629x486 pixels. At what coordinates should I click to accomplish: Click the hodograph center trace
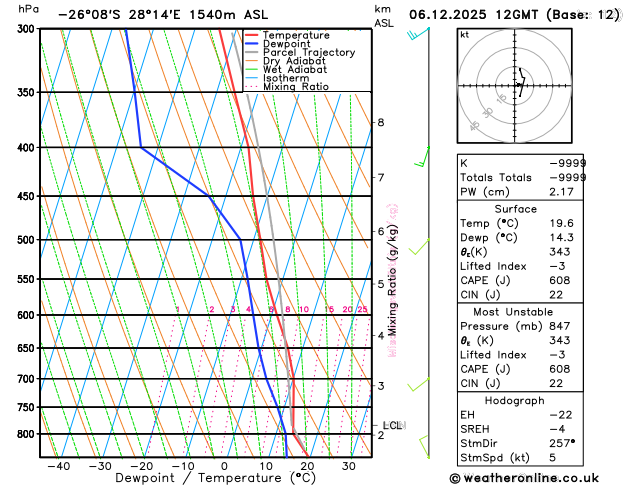point(520,83)
